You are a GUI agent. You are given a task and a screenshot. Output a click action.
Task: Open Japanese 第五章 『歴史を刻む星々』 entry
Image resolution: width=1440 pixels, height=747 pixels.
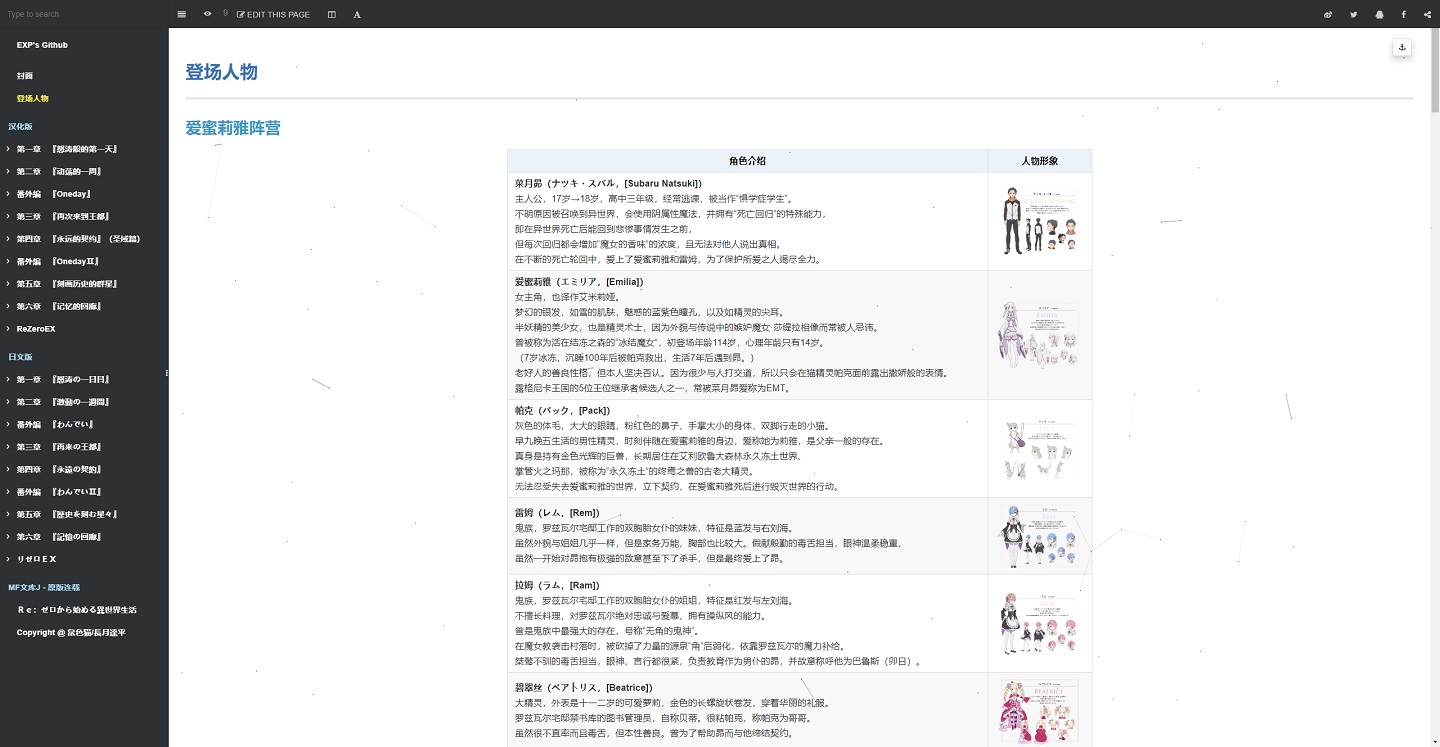(67, 514)
